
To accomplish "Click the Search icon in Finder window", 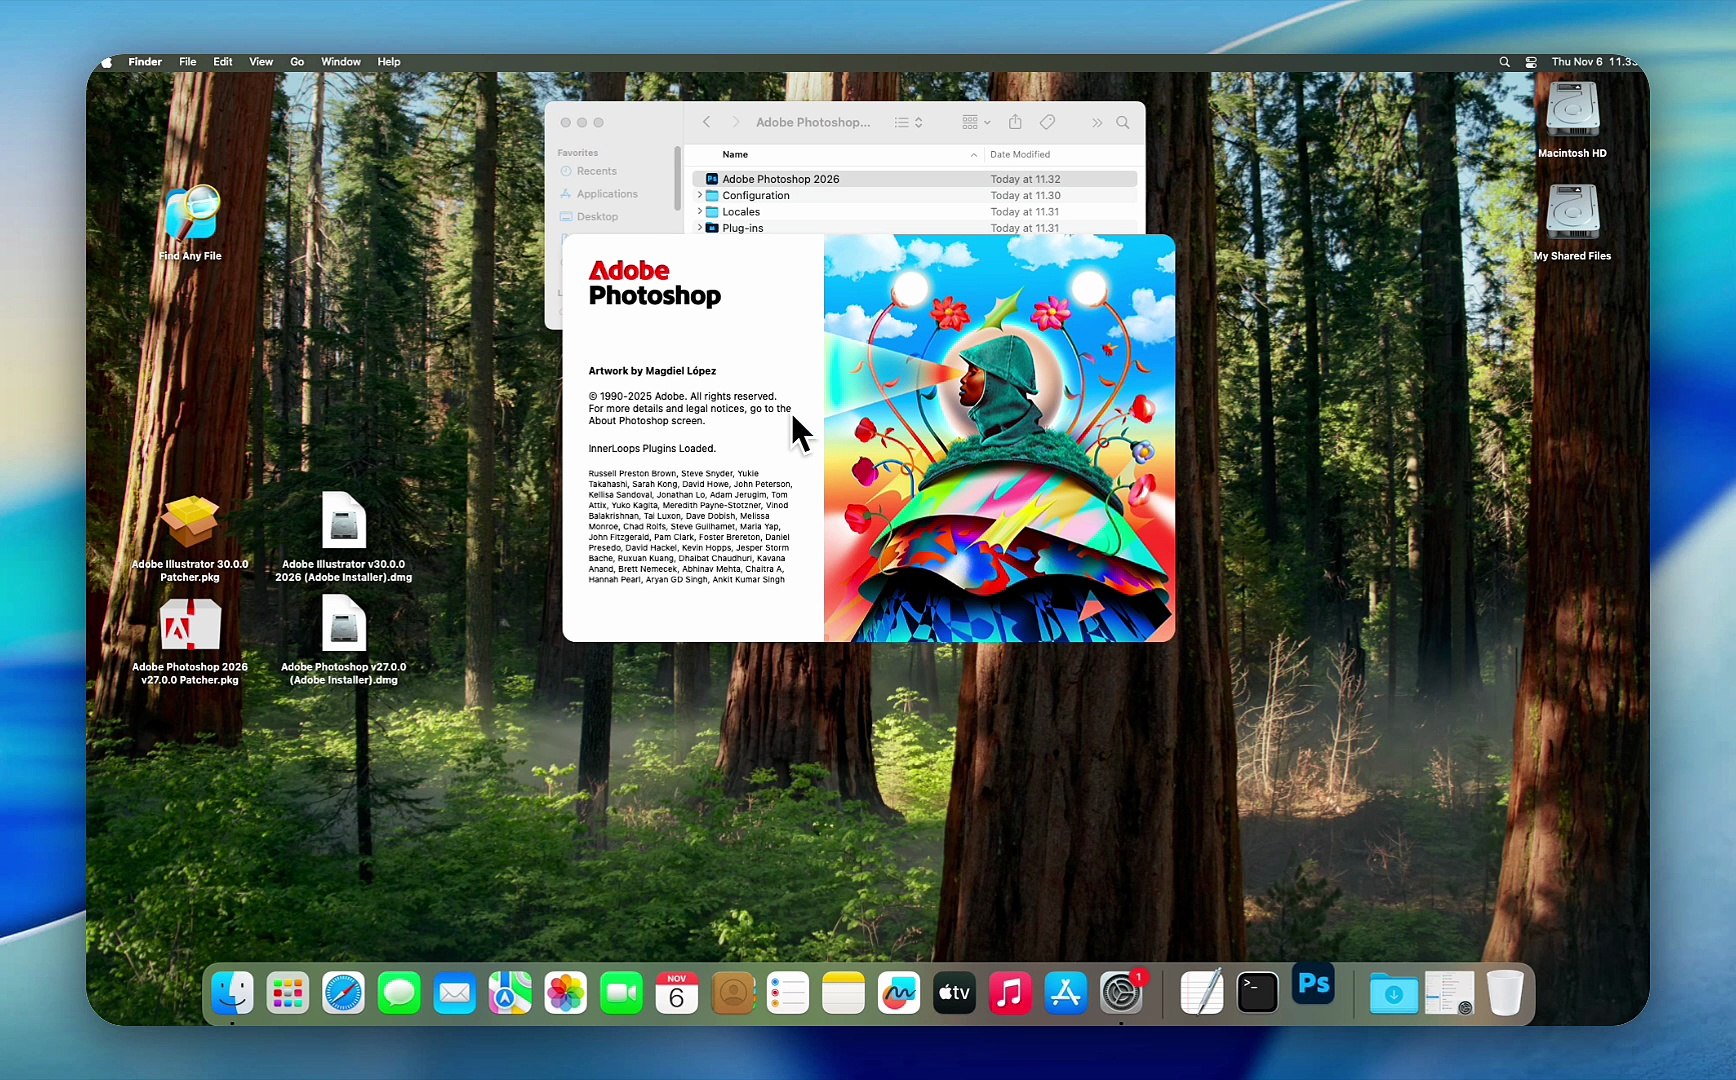I will (1123, 122).
